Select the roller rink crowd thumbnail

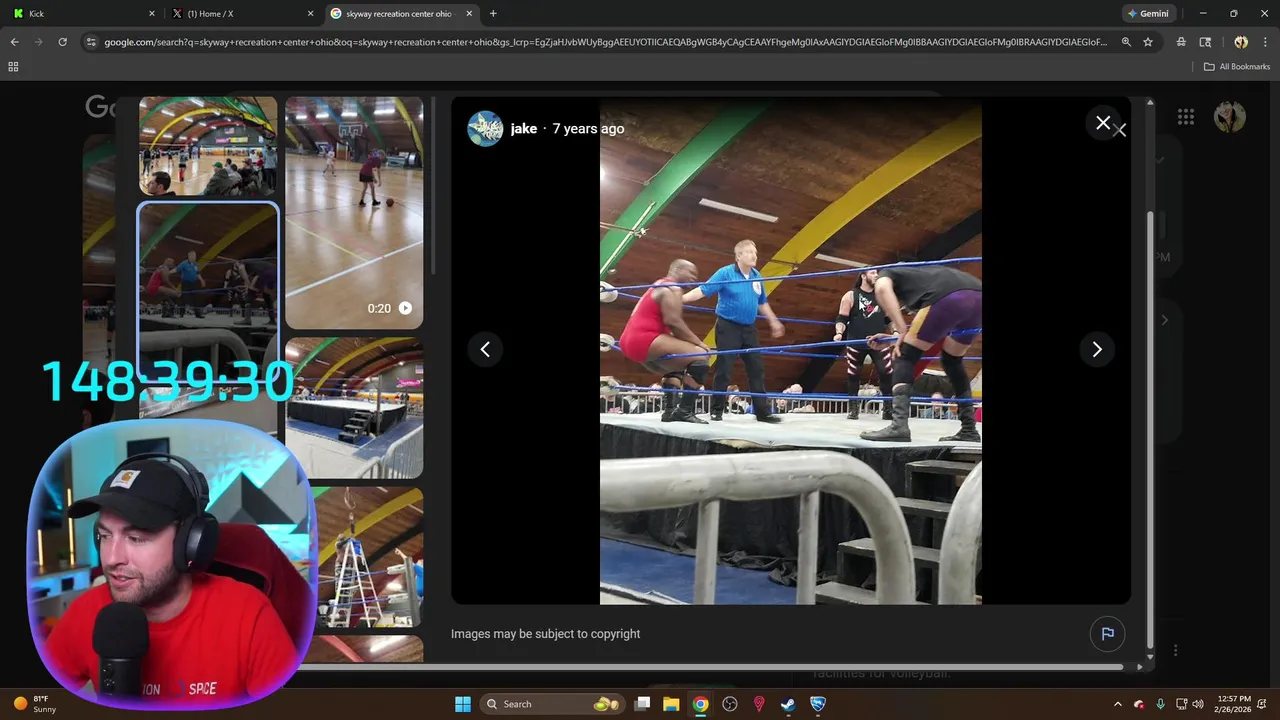208,146
